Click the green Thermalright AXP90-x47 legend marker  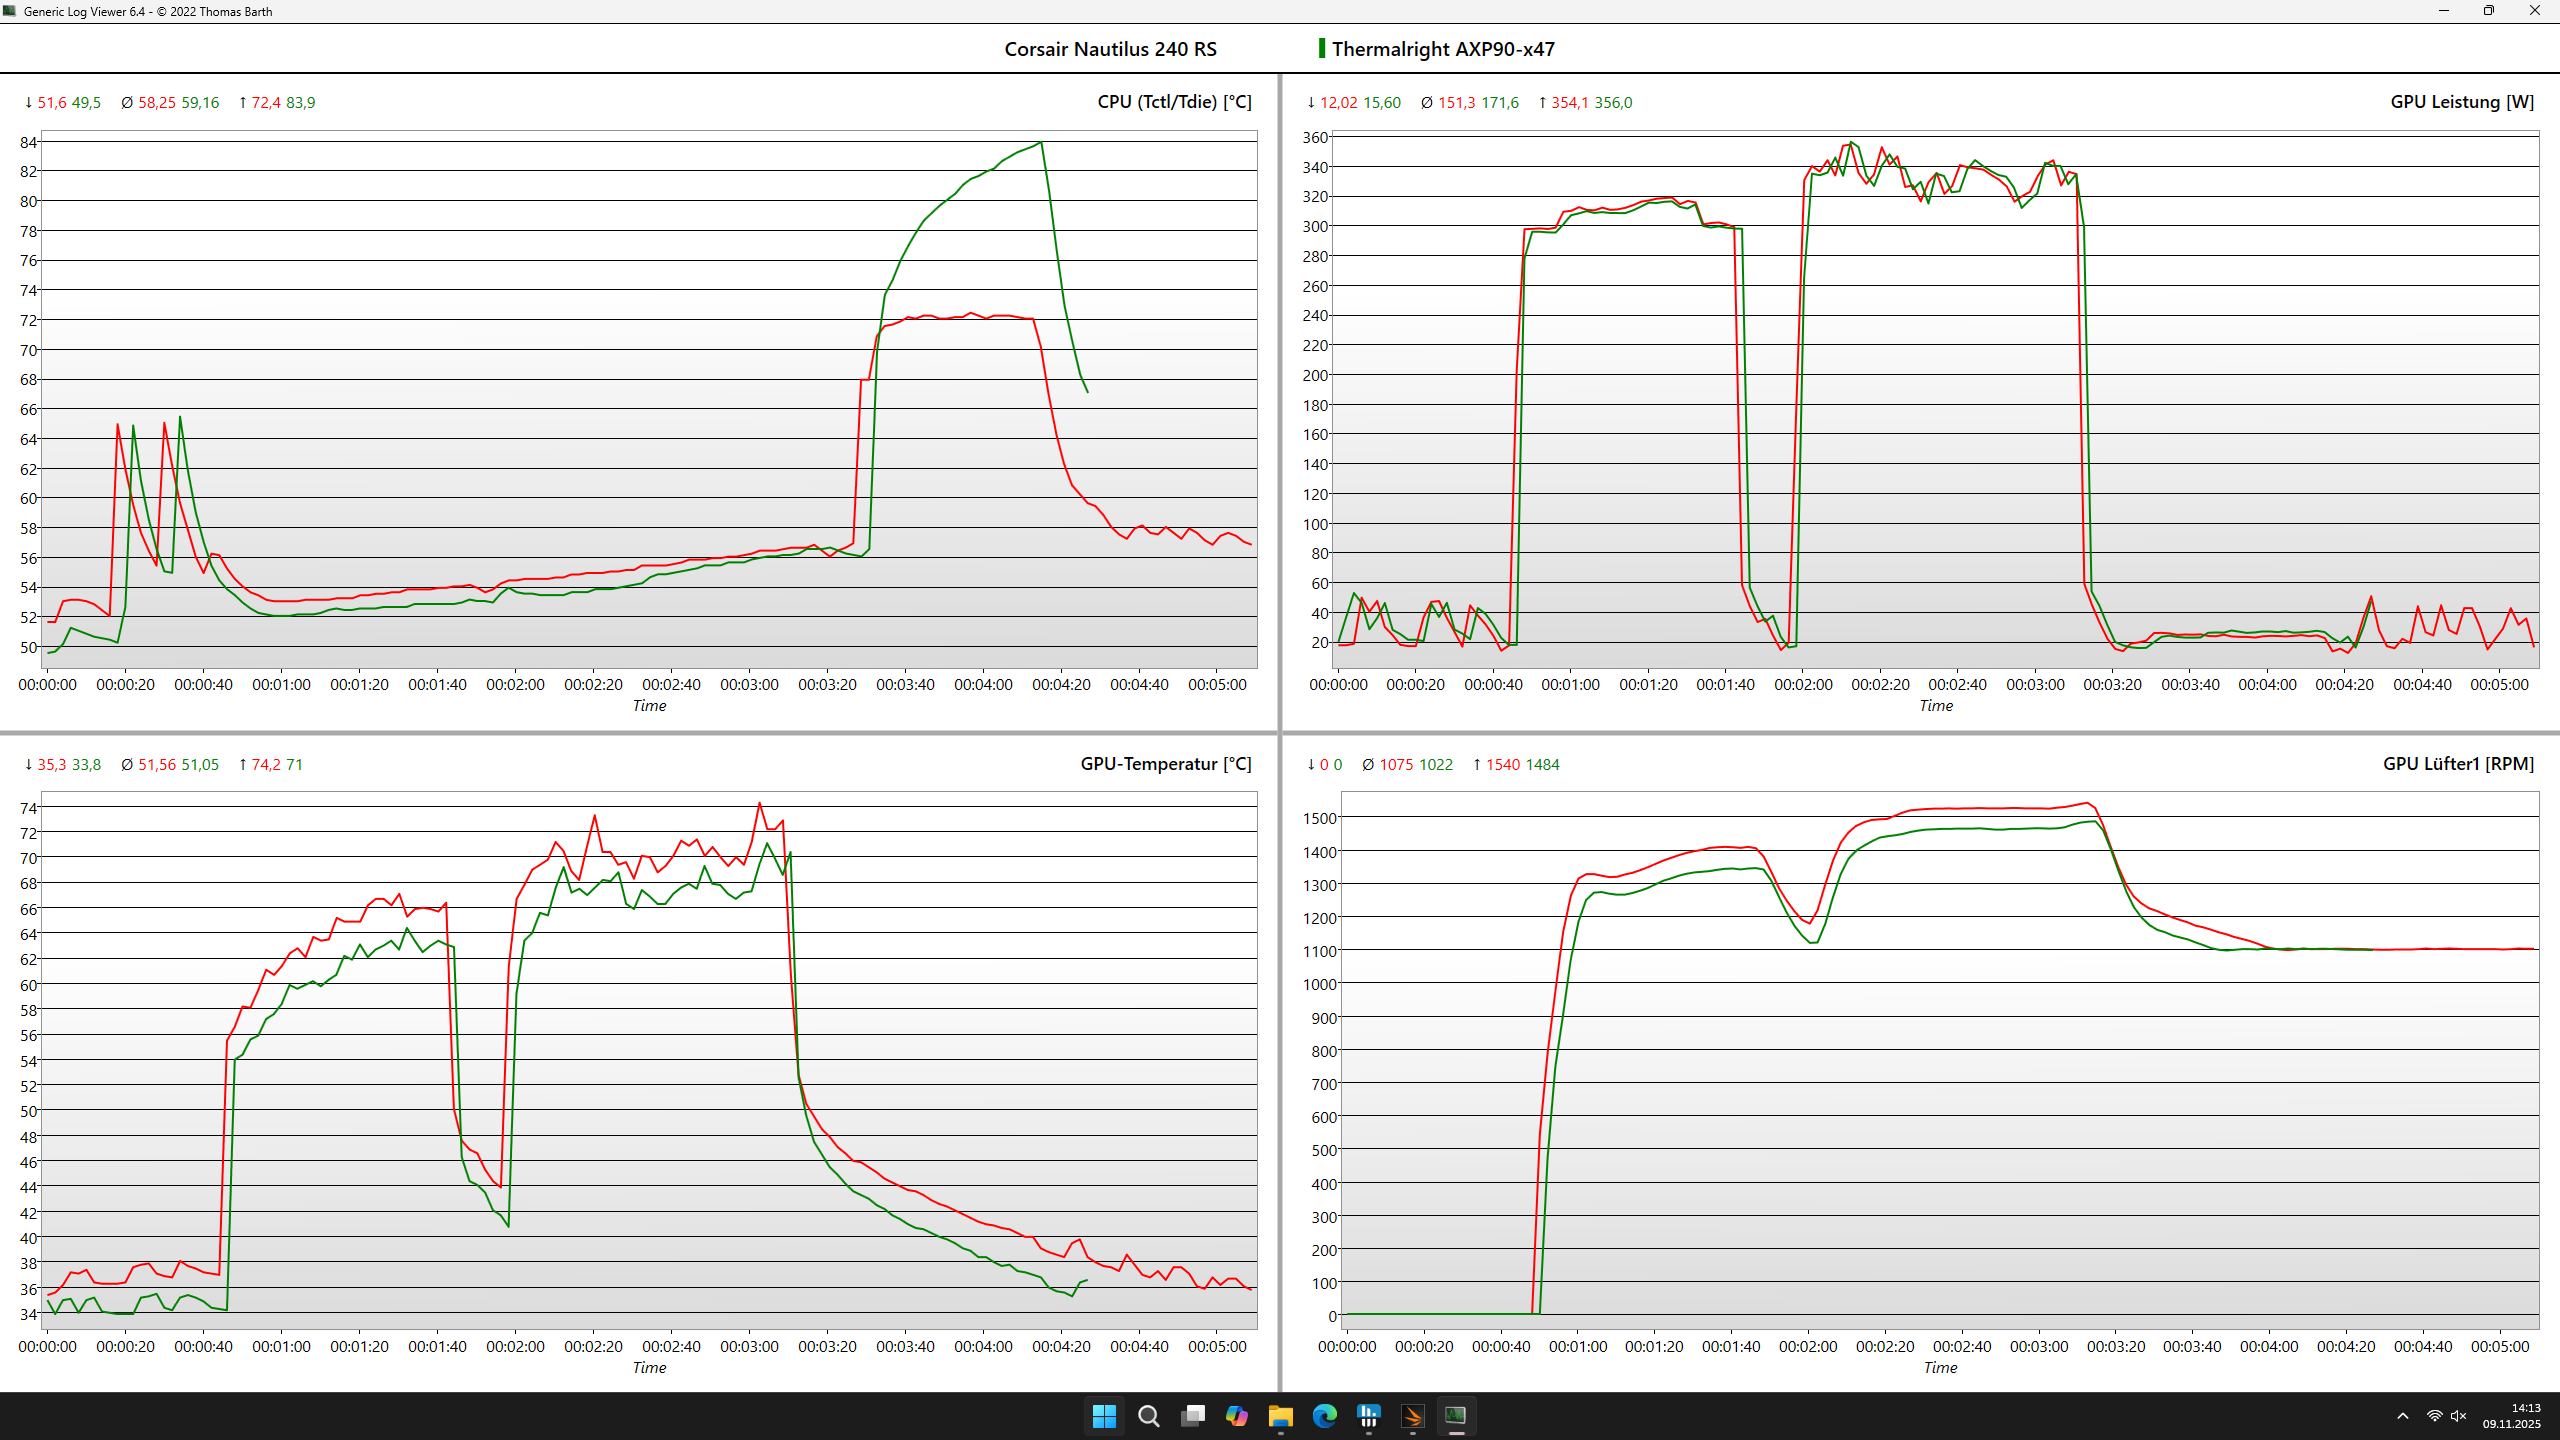[1321, 48]
